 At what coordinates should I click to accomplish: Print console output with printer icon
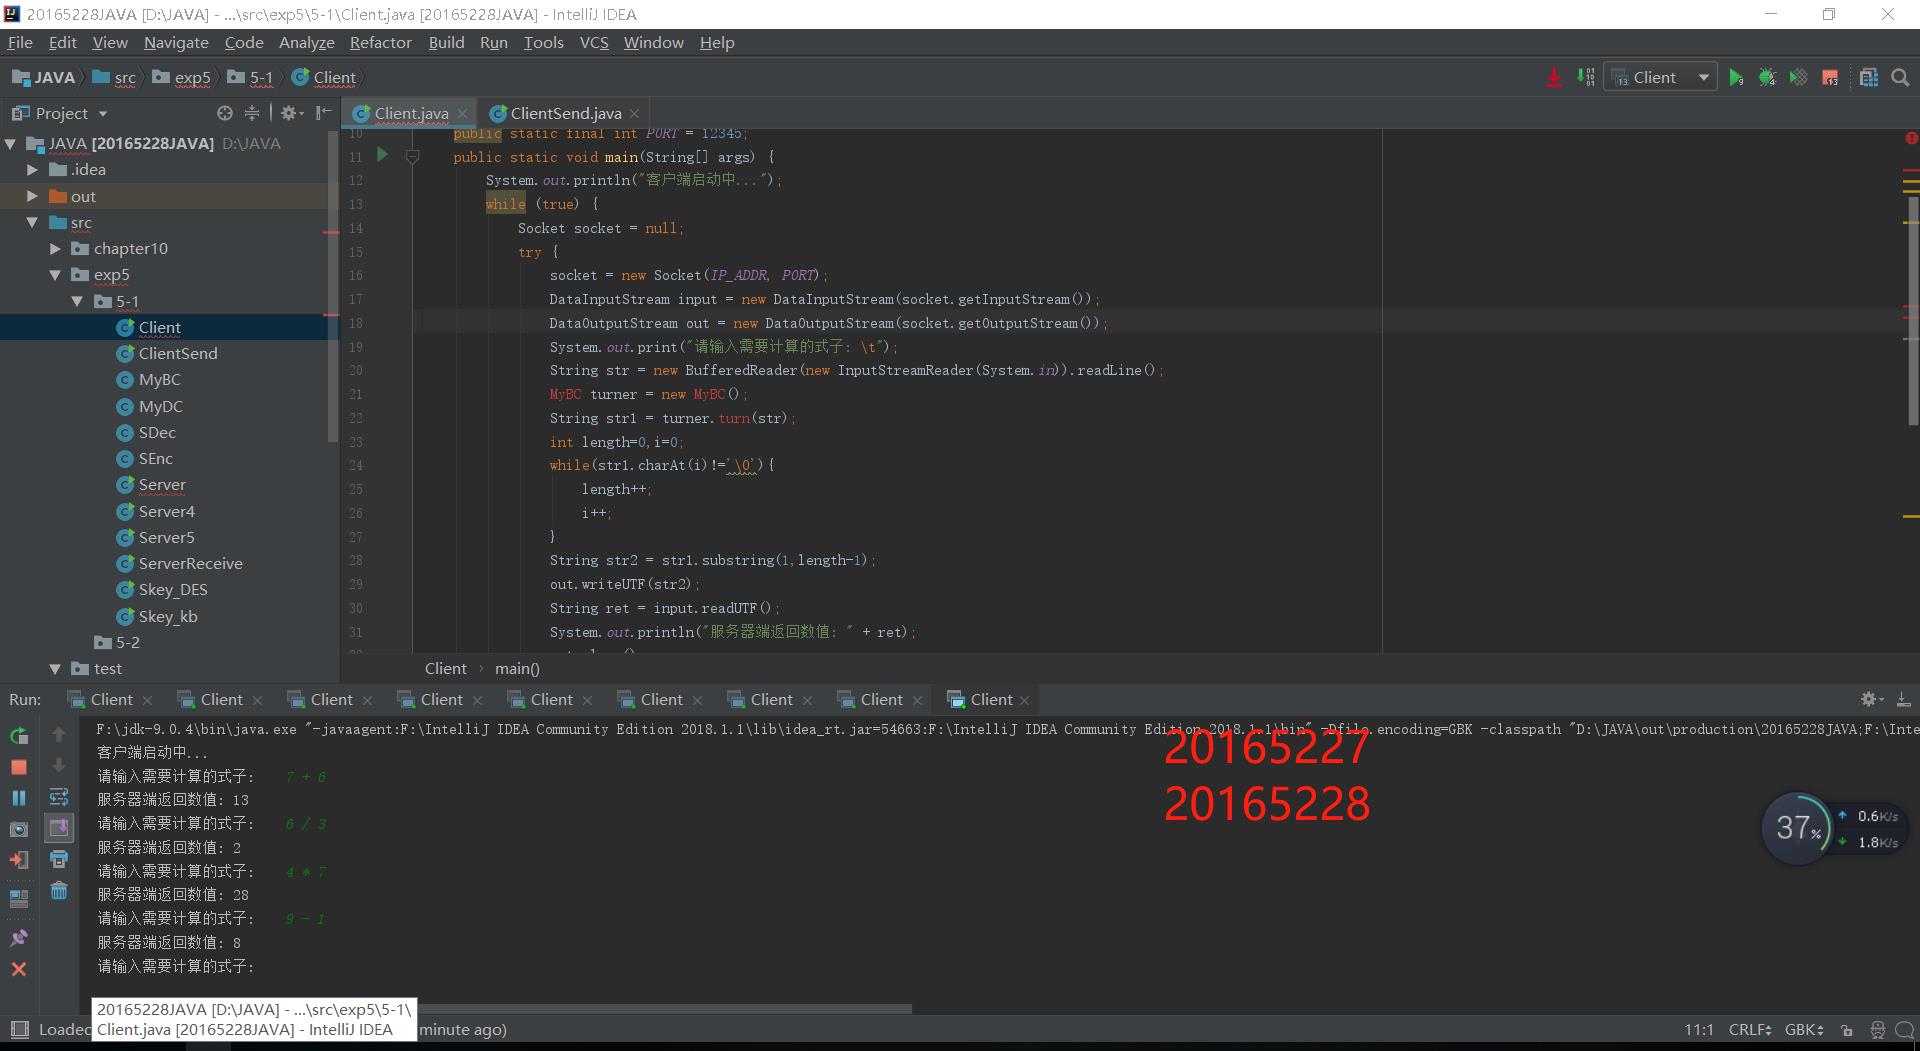click(59, 860)
